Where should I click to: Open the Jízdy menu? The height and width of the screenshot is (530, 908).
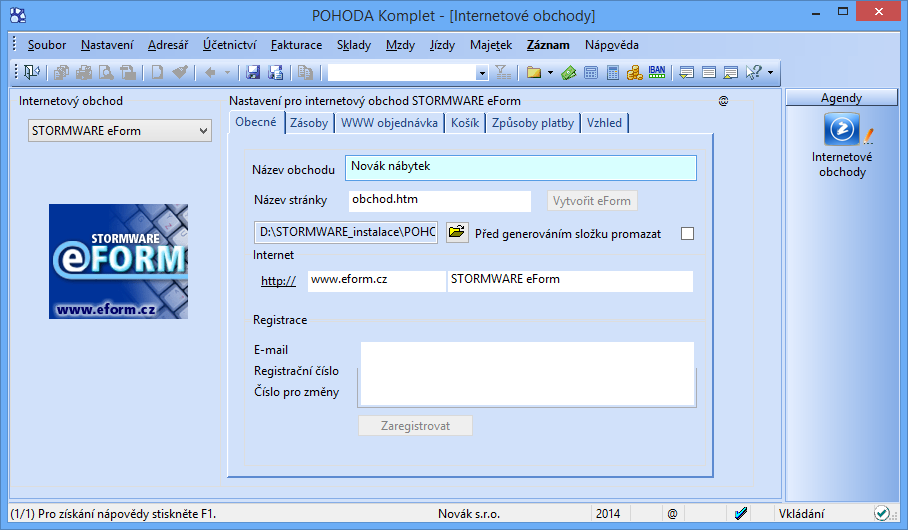(x=442, y=45)
